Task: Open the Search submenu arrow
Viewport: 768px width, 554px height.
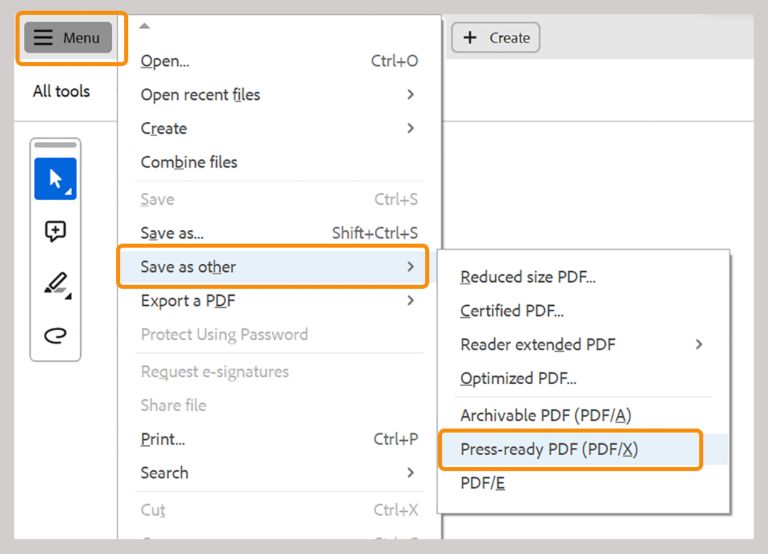Action: [x=410, y=472]
